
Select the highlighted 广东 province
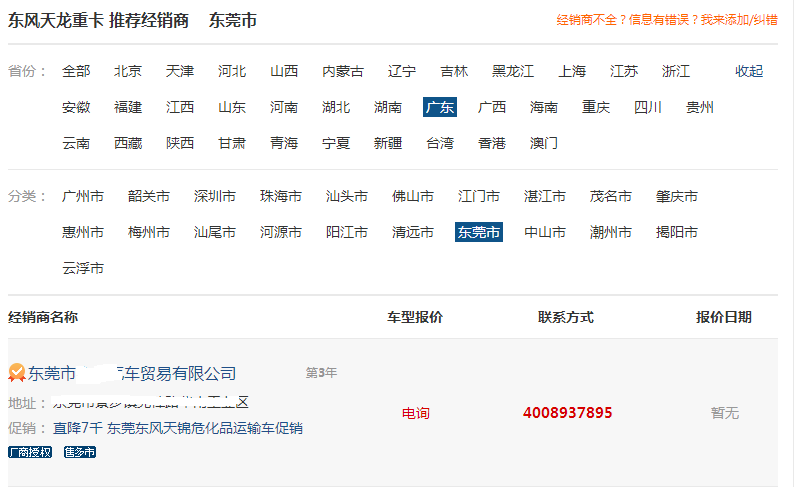click(x=440, y=107)
